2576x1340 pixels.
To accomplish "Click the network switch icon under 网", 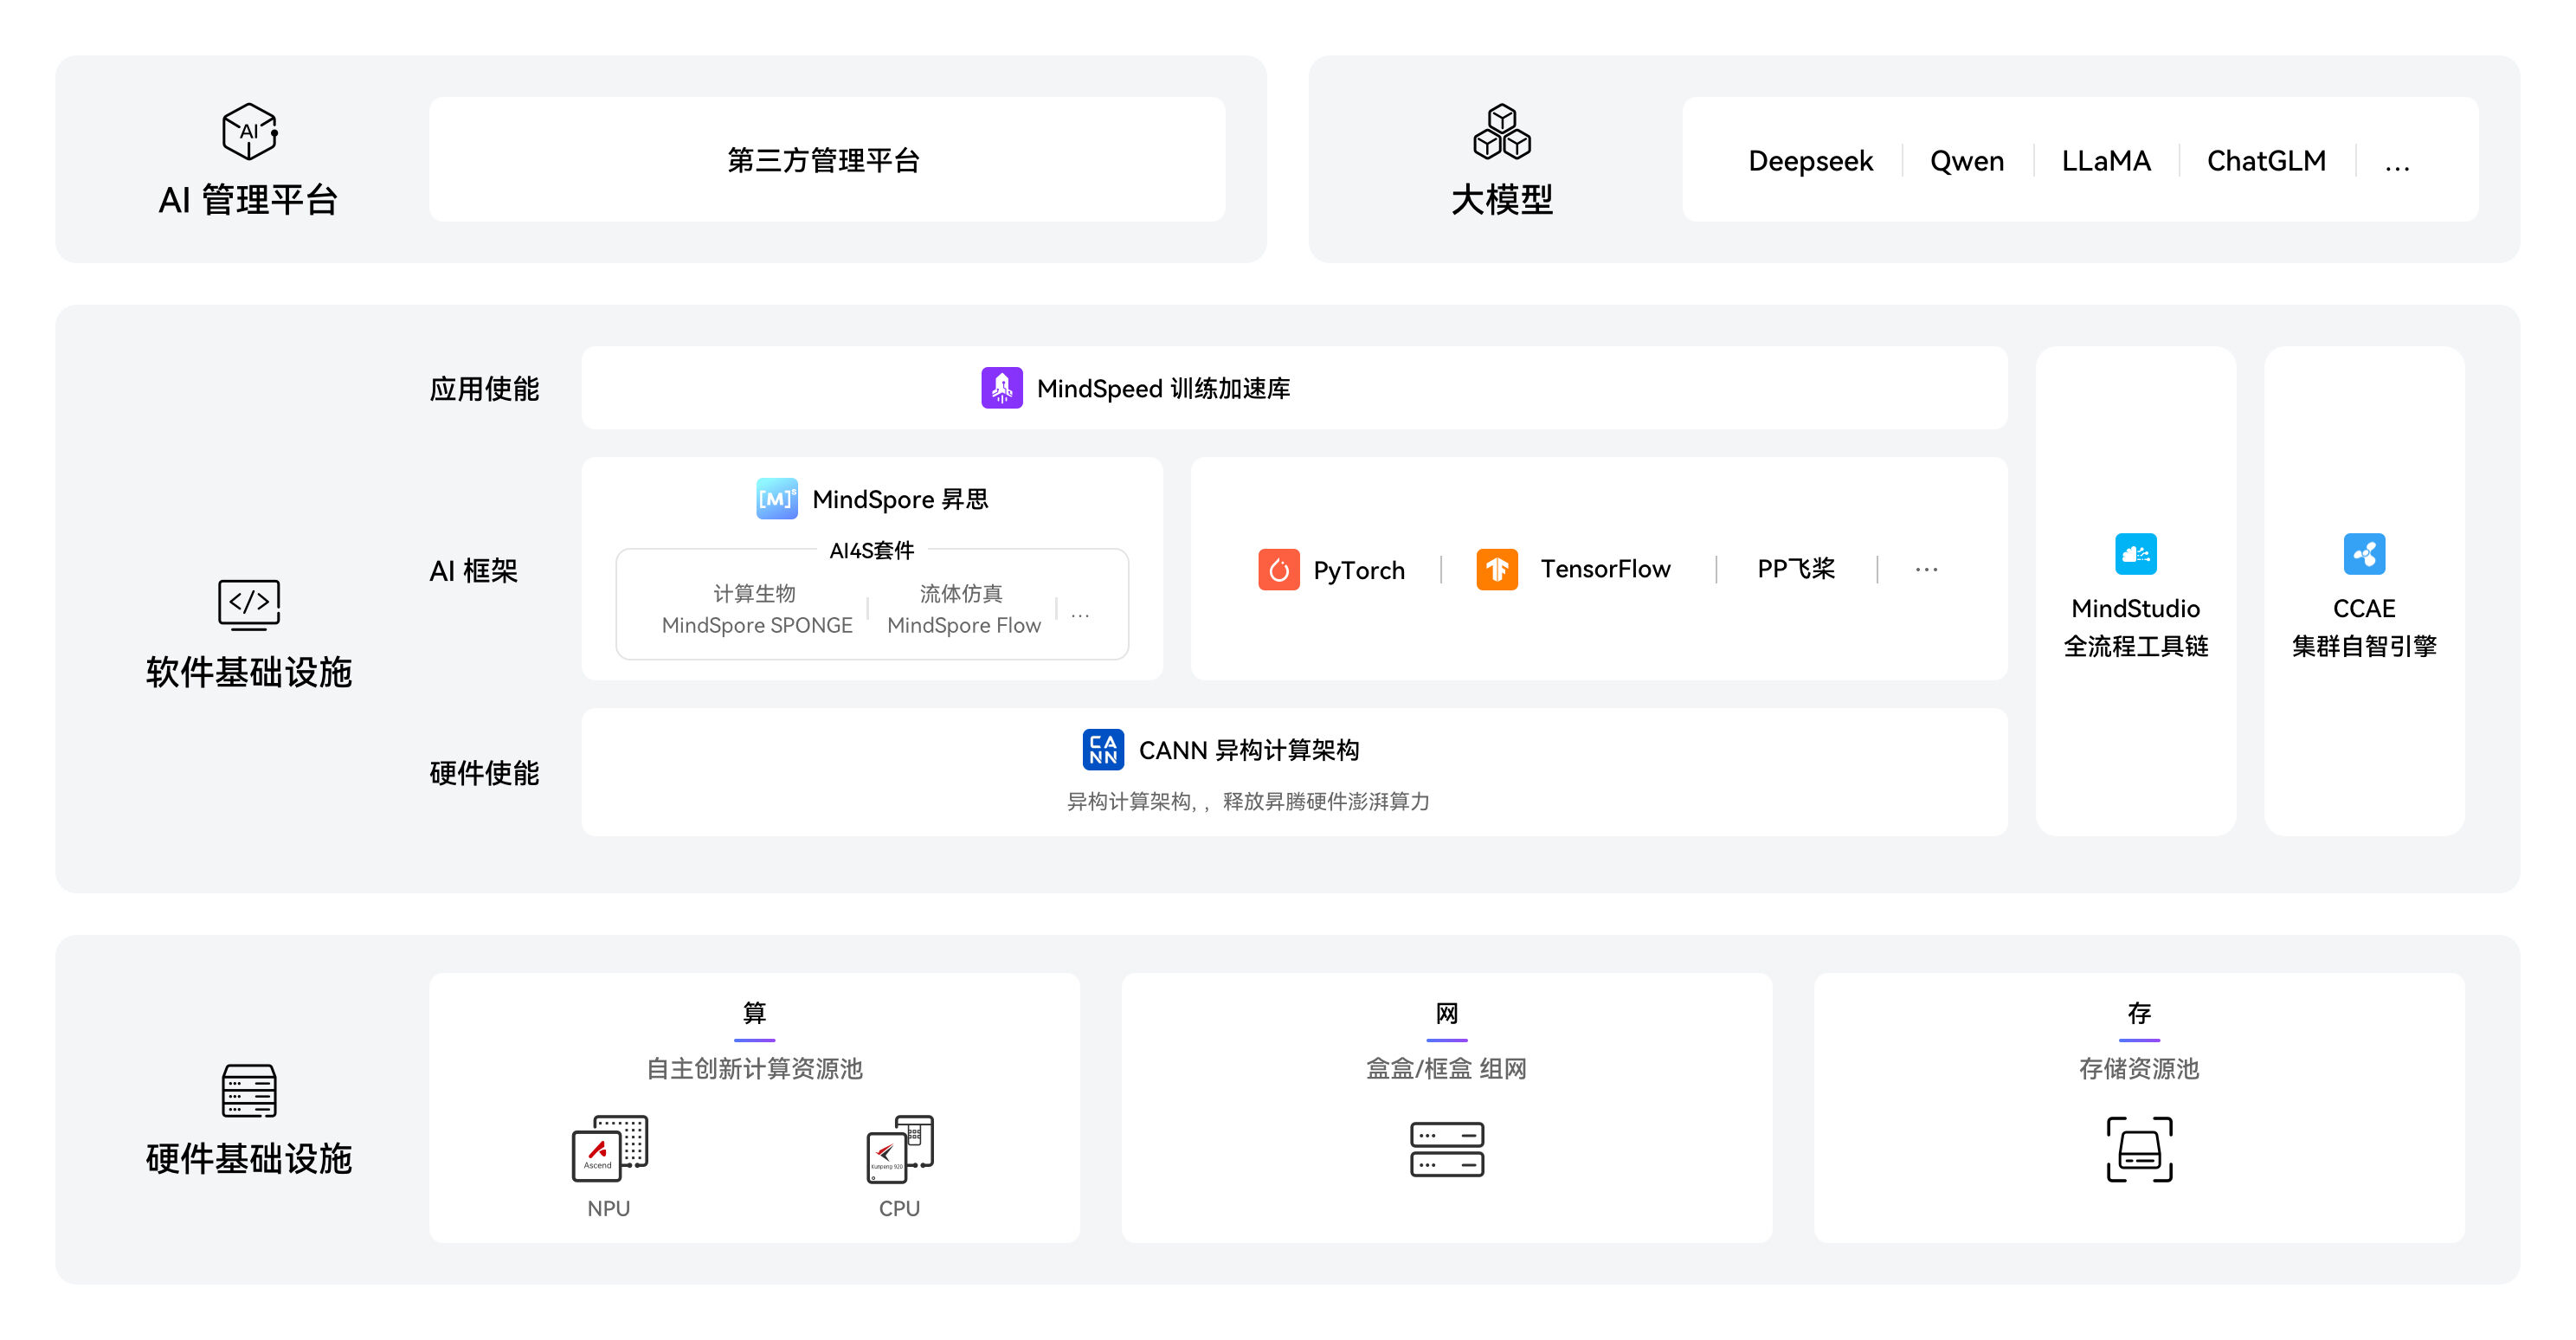I will pos(1446,1149).
